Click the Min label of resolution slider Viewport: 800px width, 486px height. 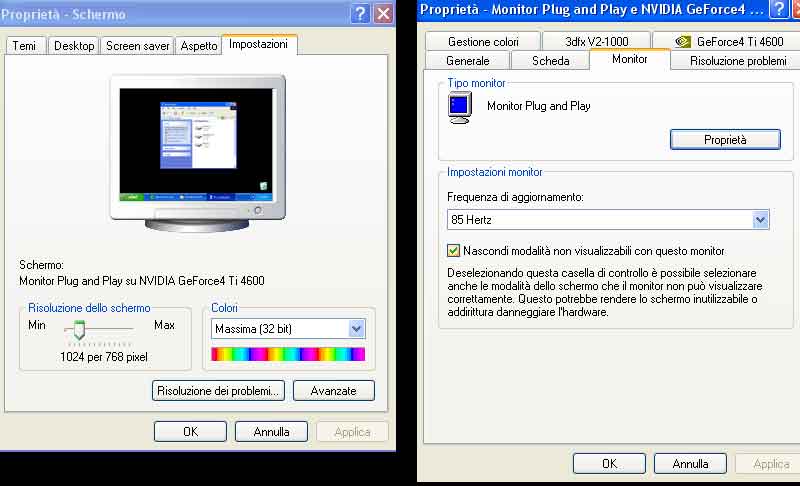click(x=37, y=325)
